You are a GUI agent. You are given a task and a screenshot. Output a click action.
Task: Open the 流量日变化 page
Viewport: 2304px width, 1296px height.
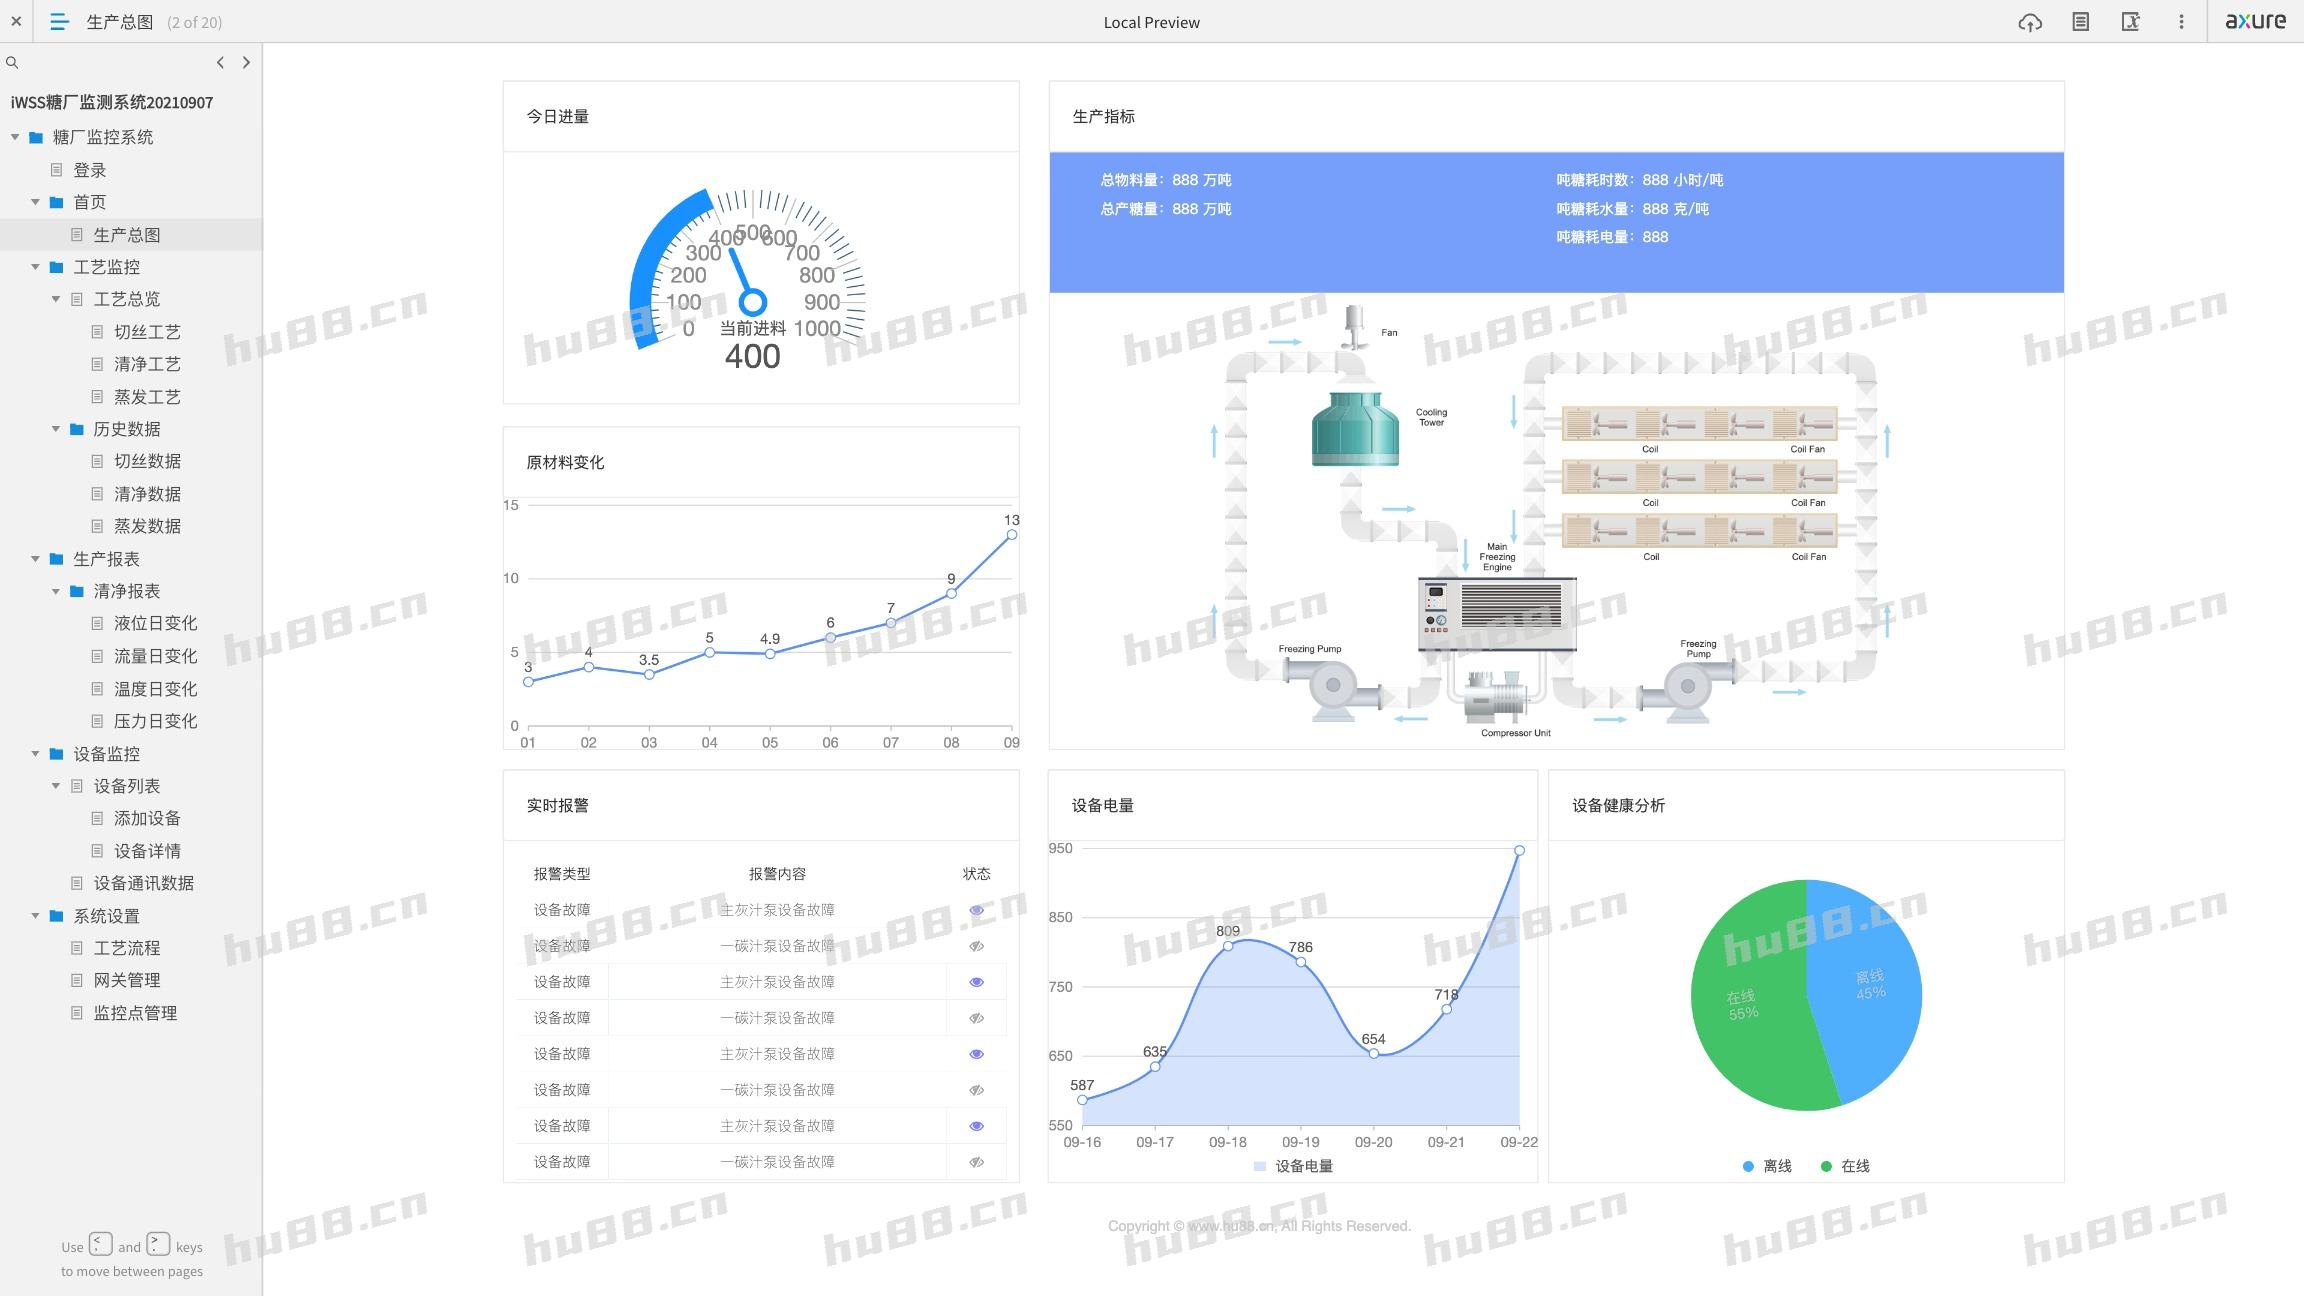[155, 656]
